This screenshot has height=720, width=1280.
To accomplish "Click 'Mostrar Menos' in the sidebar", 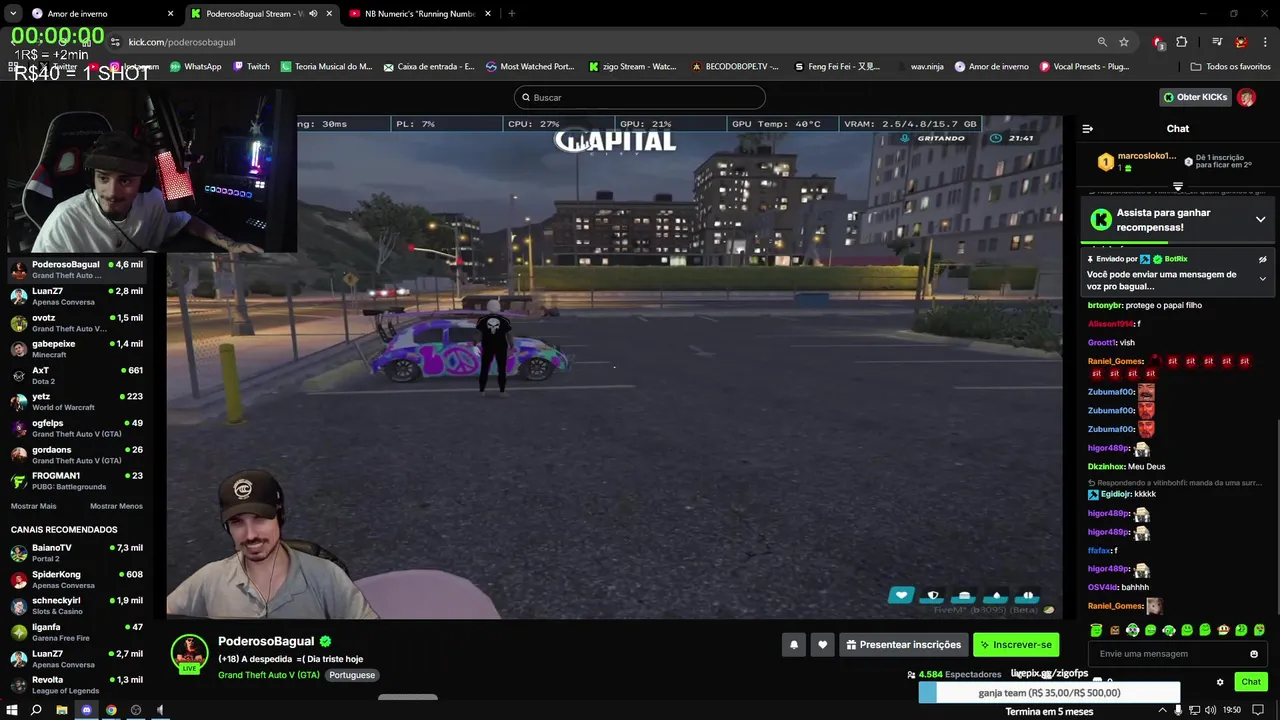I will pos(116,506).
